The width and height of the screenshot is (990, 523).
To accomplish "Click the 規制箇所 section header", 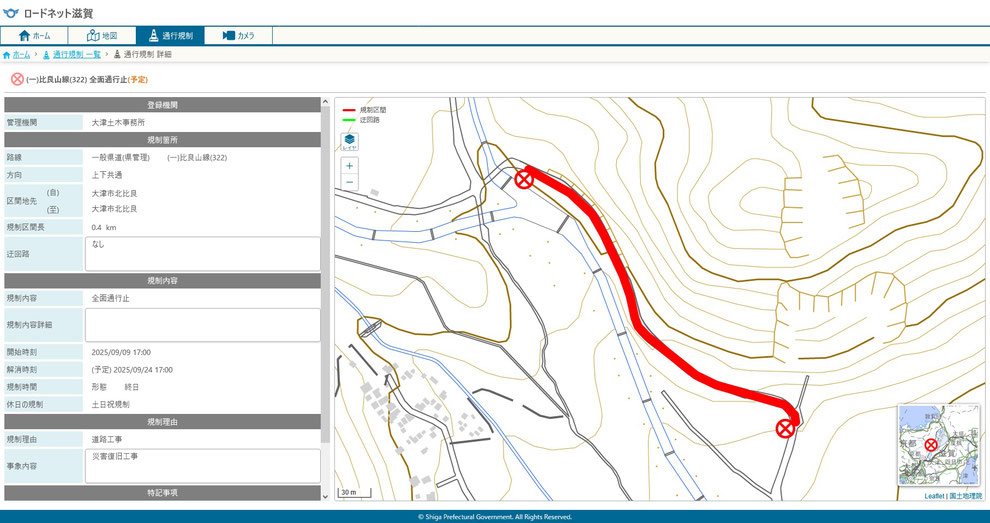I will coord(163,140).
